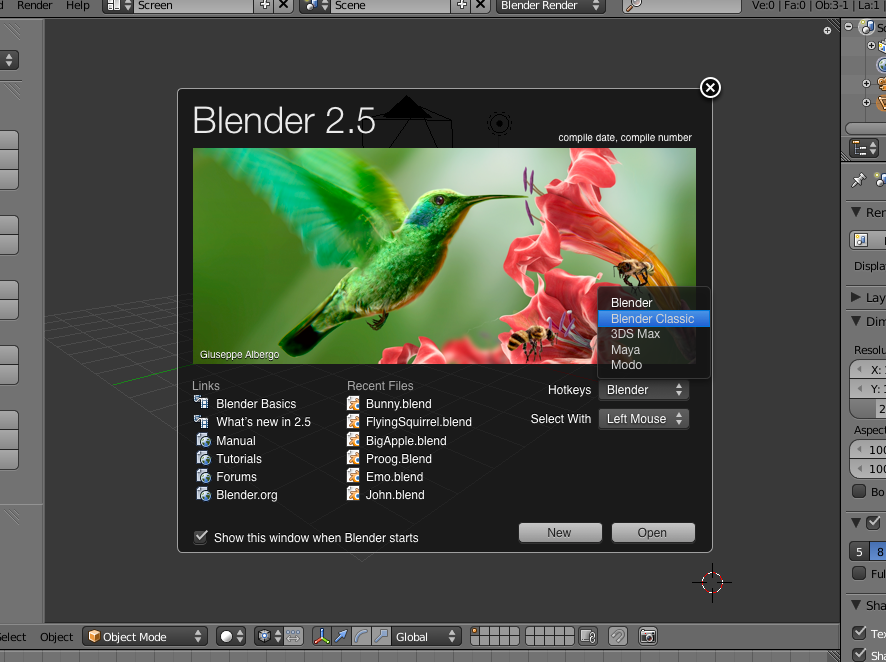
Task: Open the Render menu in top bar
Action: pyautogui.click(x=34, y=5)
